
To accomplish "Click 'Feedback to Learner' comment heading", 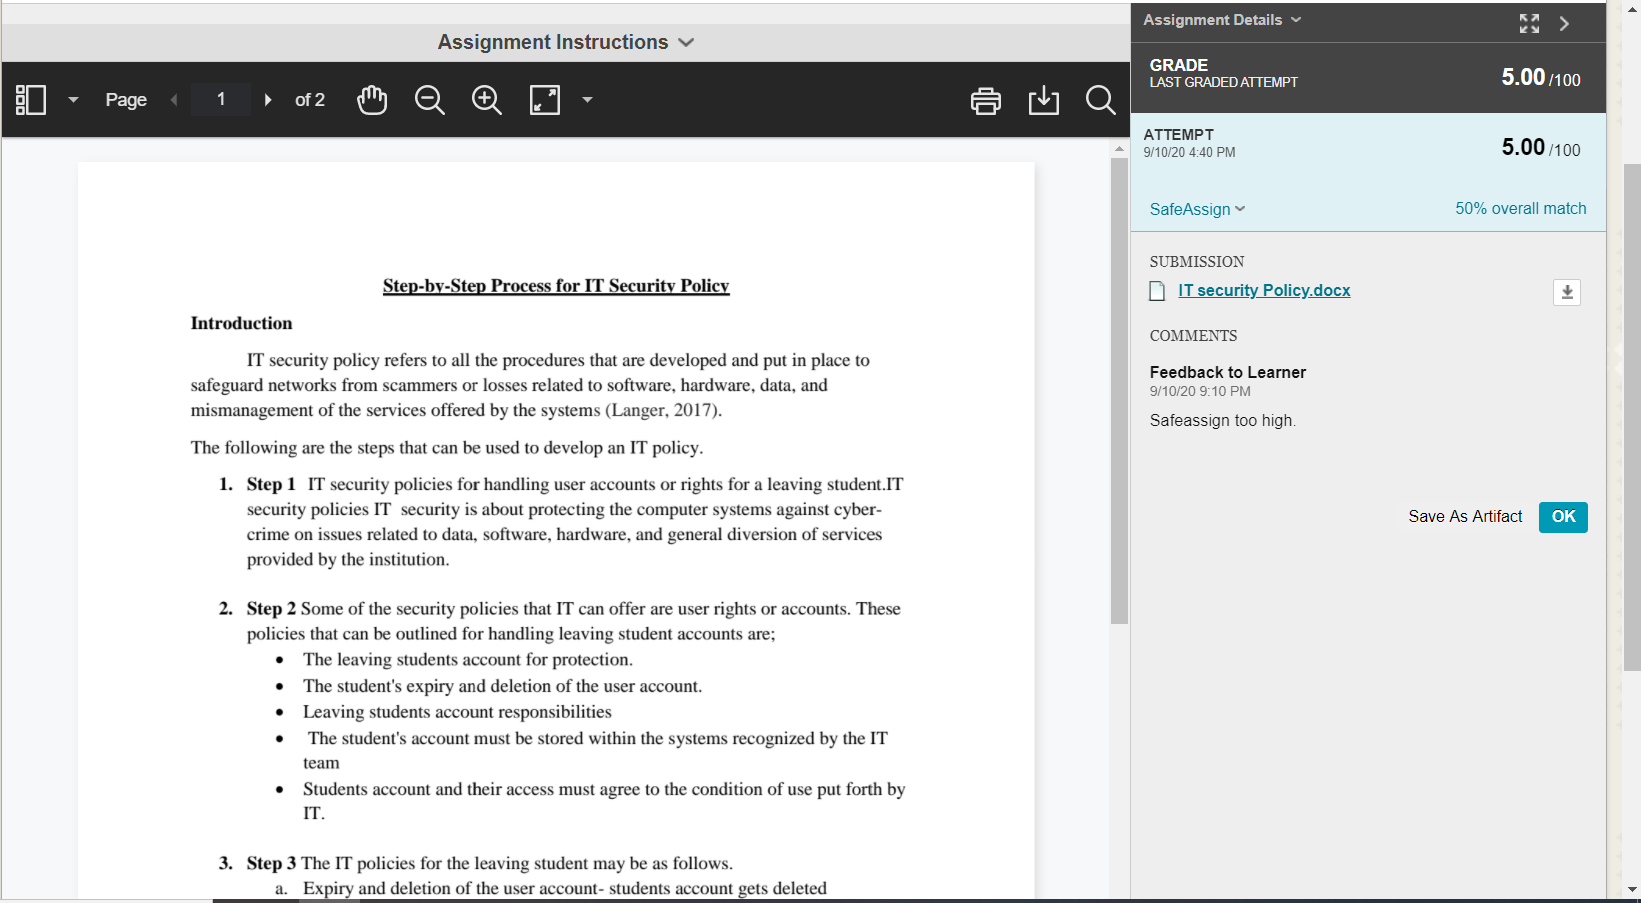I will point(1227,372).
